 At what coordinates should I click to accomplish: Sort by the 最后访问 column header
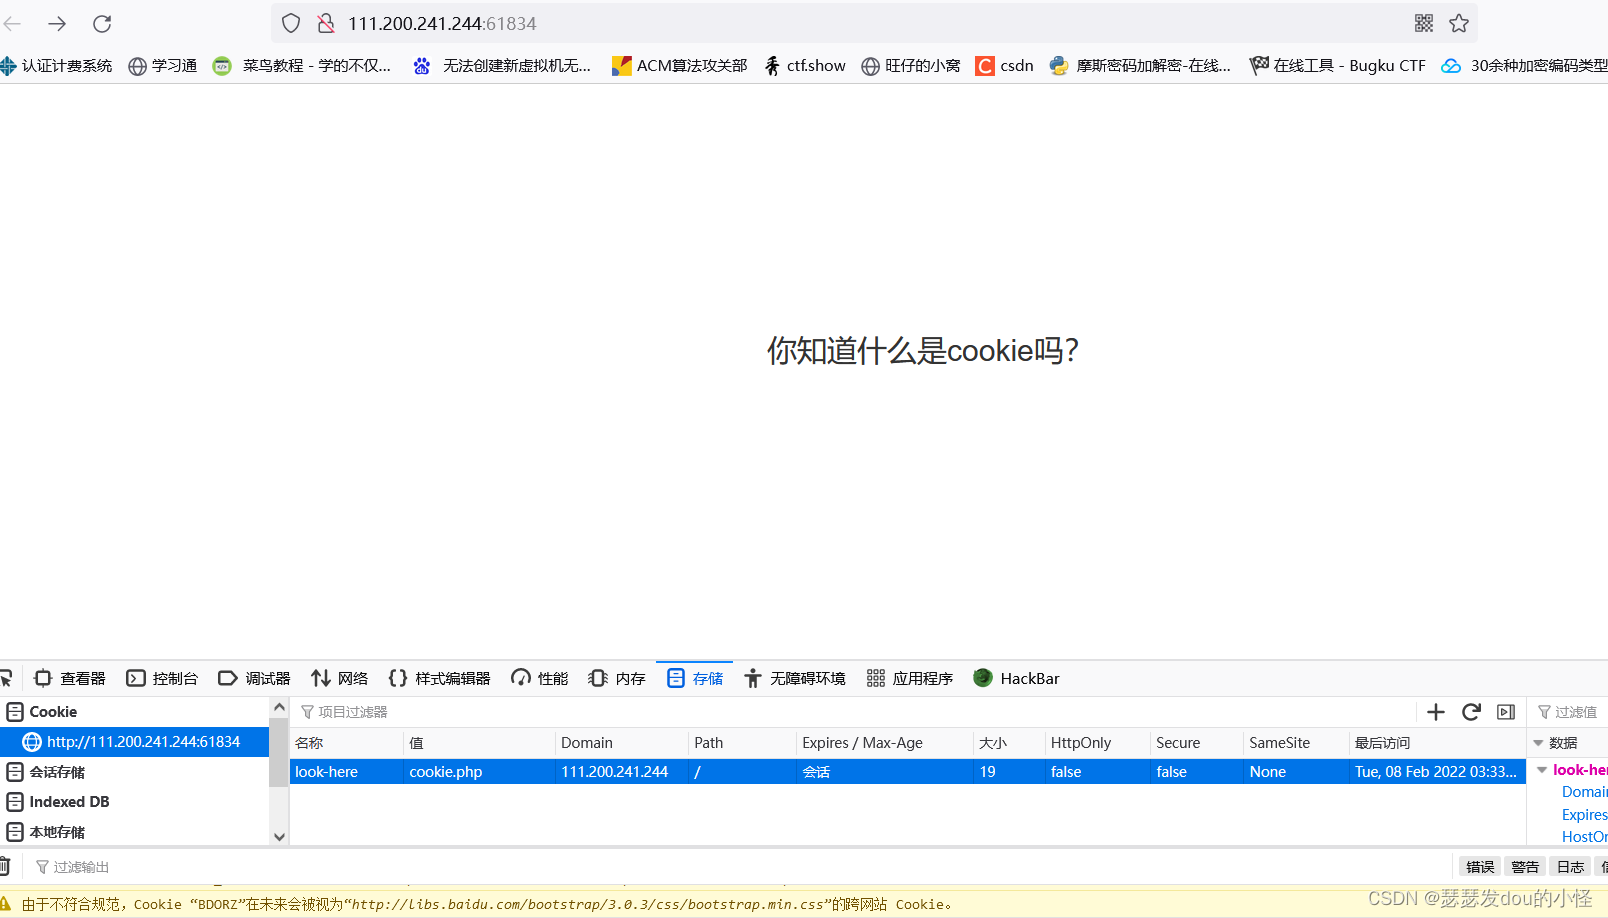pyautogui.click(x=1437, y=743)
